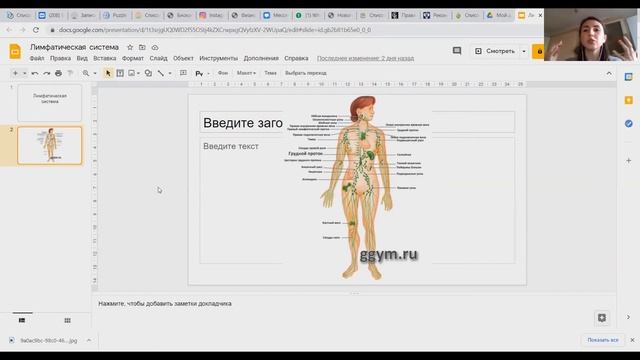Open comment history icon
Screen dimensions: 640x360
(x=457, y=51)
